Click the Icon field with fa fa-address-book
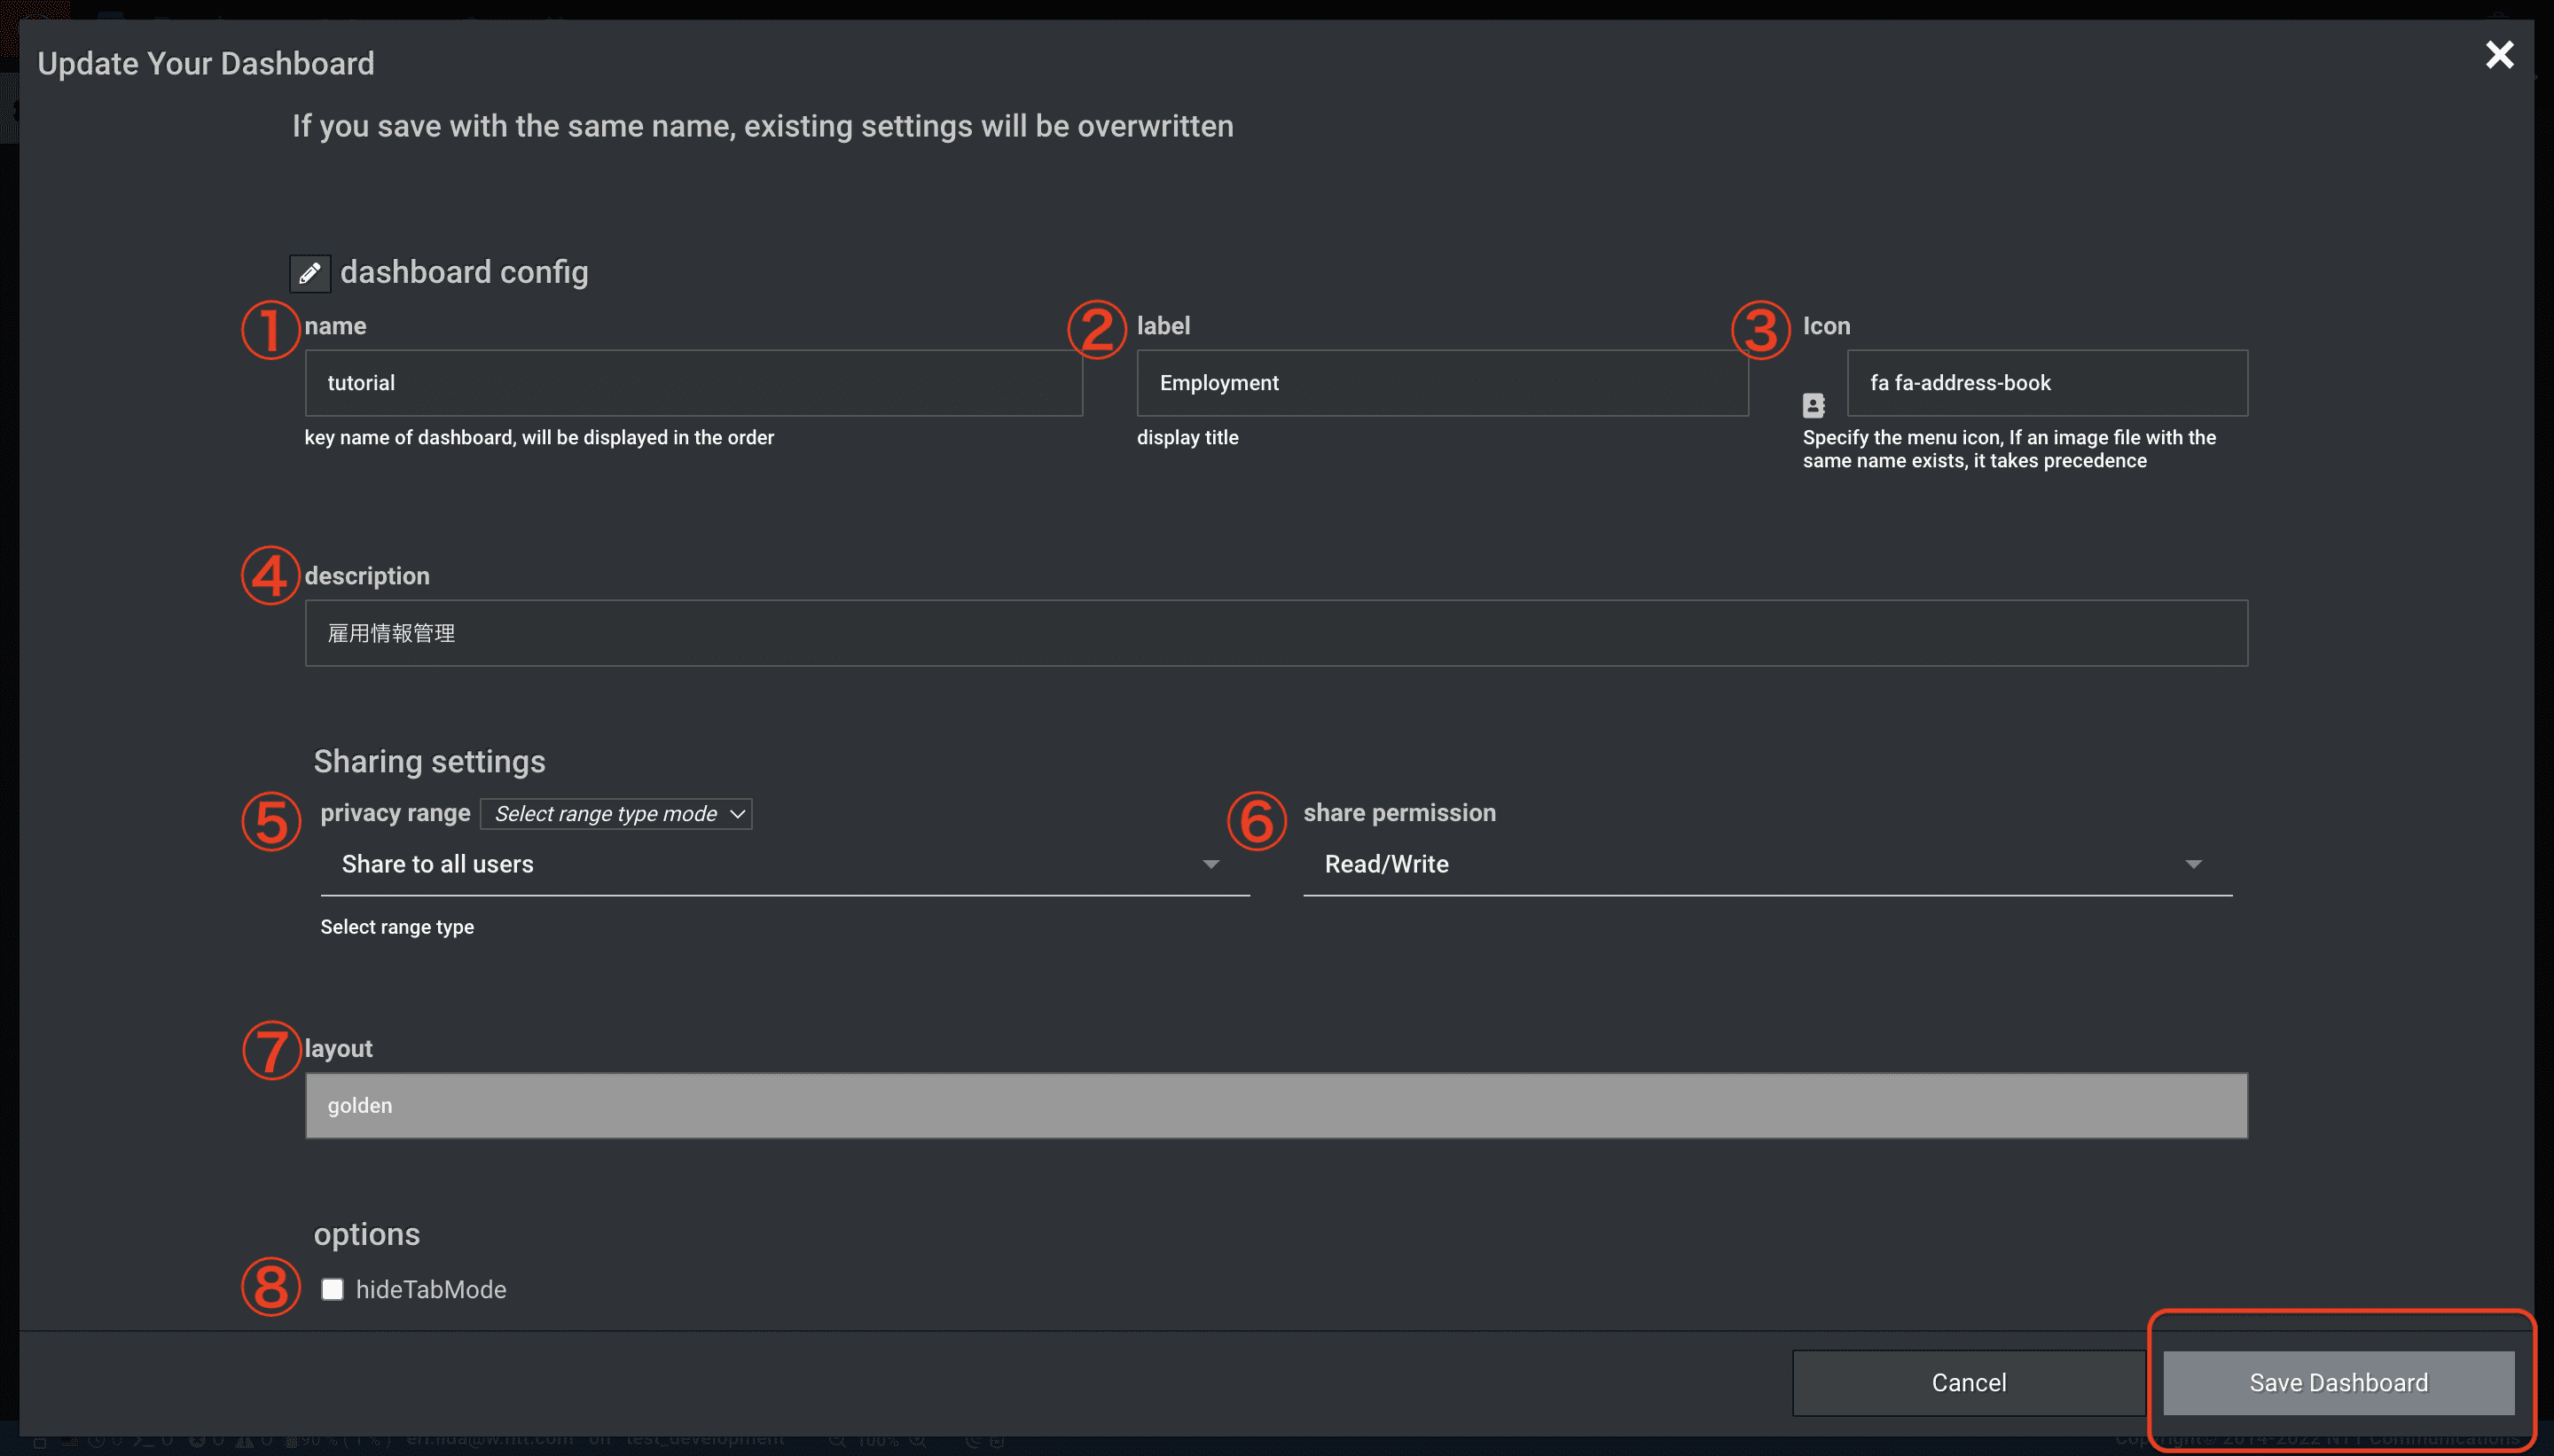Image resolution: width=2554 pixels, height=1456 pixels. point(2047,383)
